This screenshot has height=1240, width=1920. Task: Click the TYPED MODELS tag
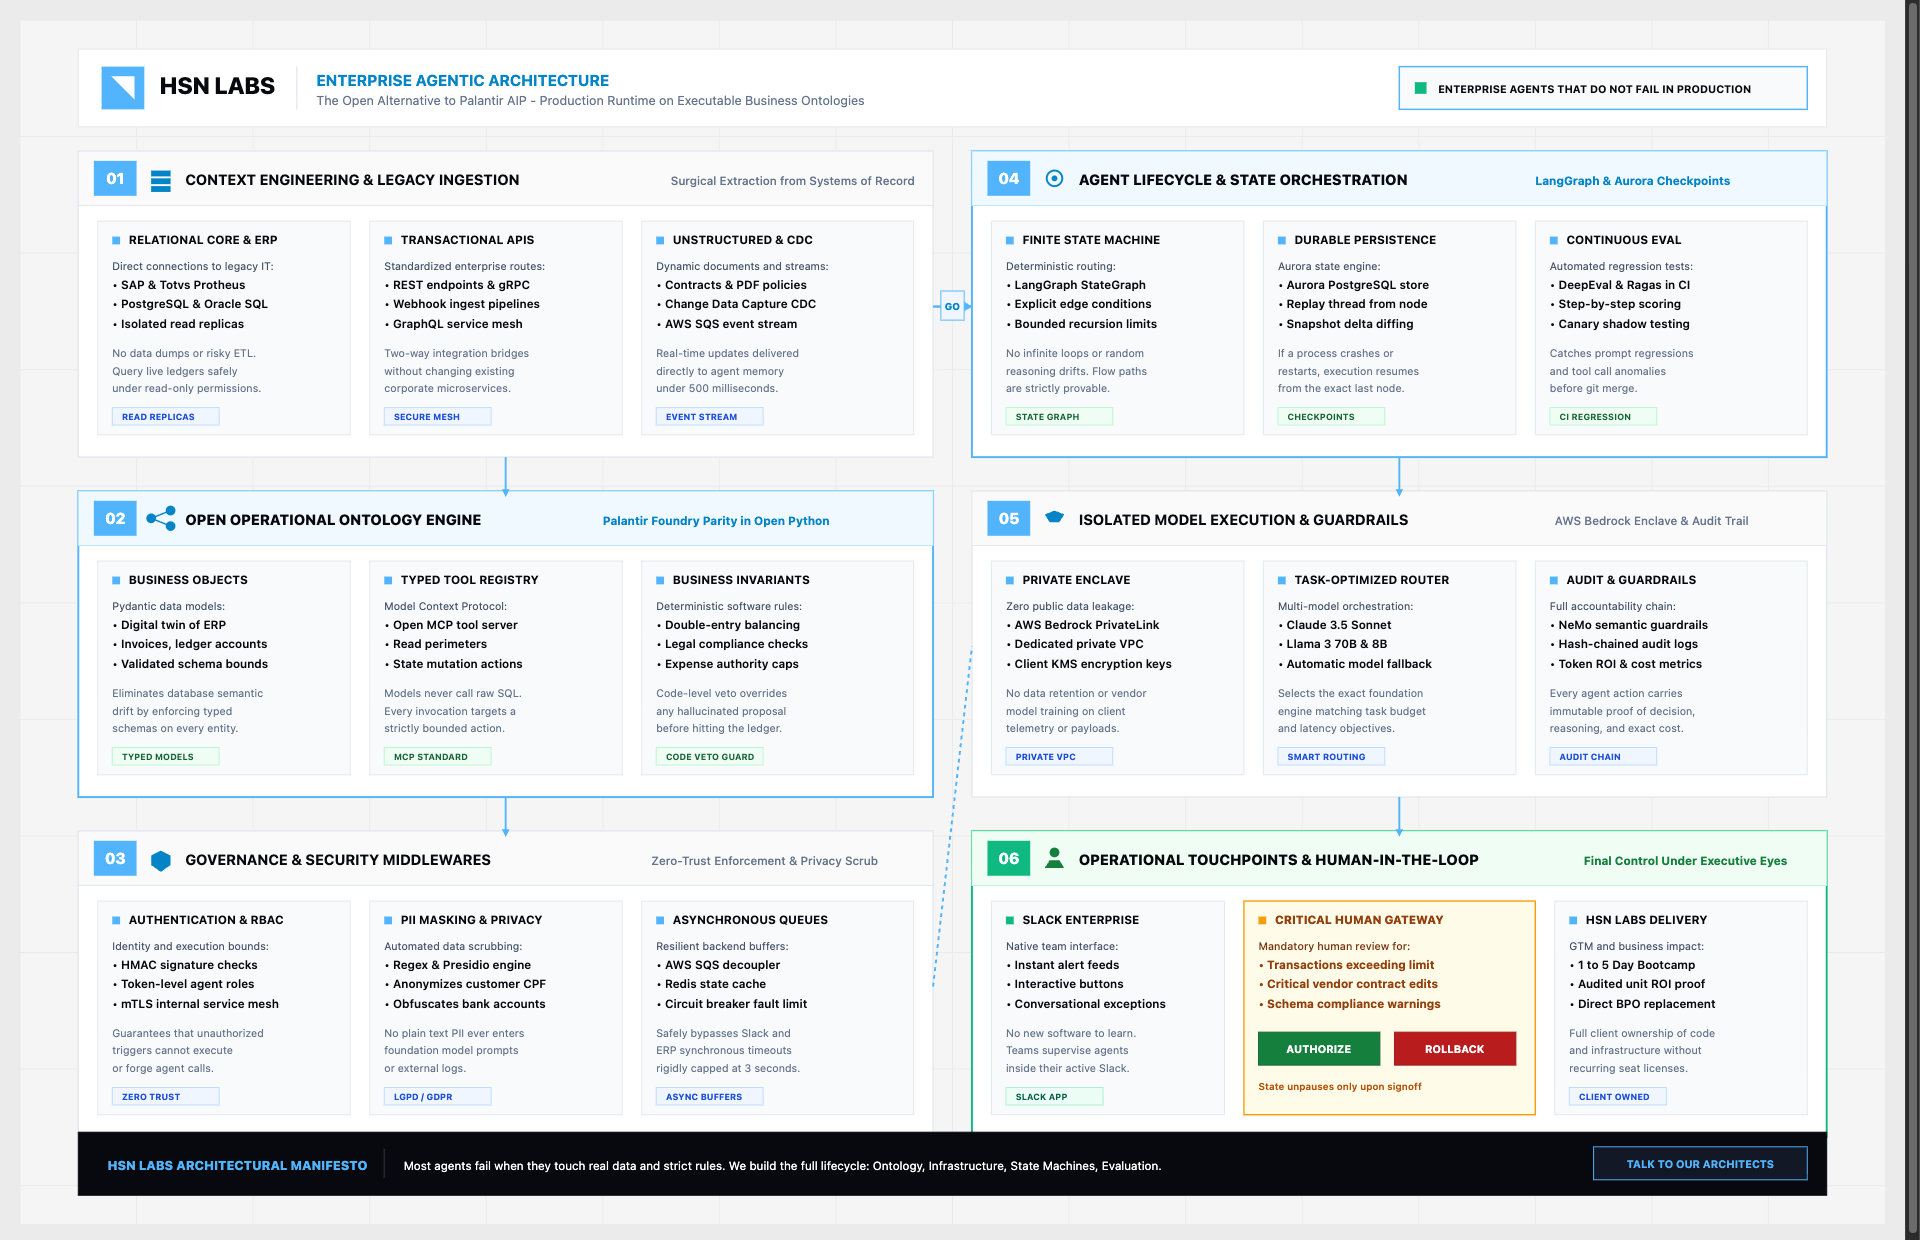(165, 757)
